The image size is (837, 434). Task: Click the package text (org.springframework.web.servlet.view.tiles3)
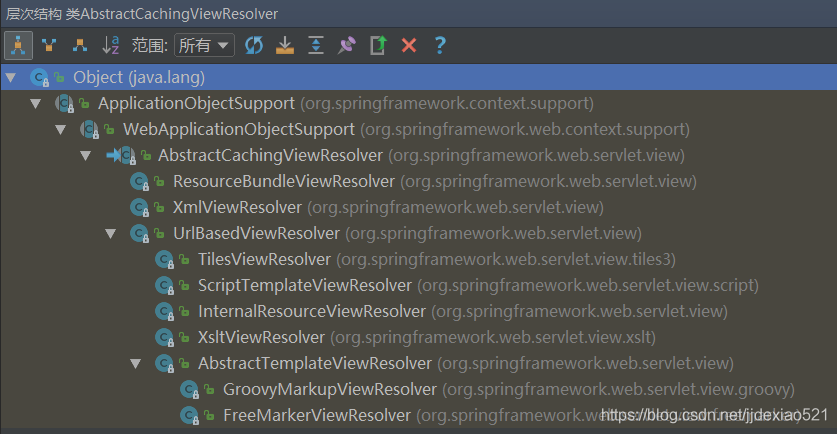tap(506, 259)
